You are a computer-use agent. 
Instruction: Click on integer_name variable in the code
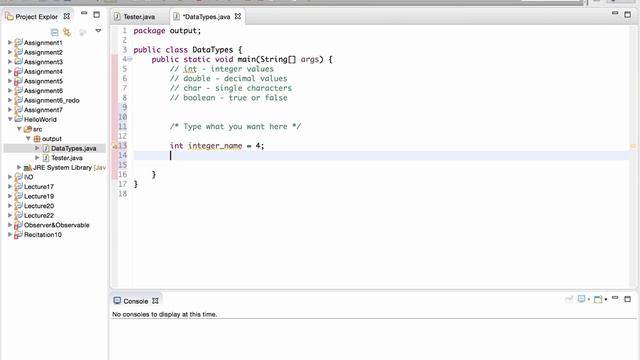[215, 146]
